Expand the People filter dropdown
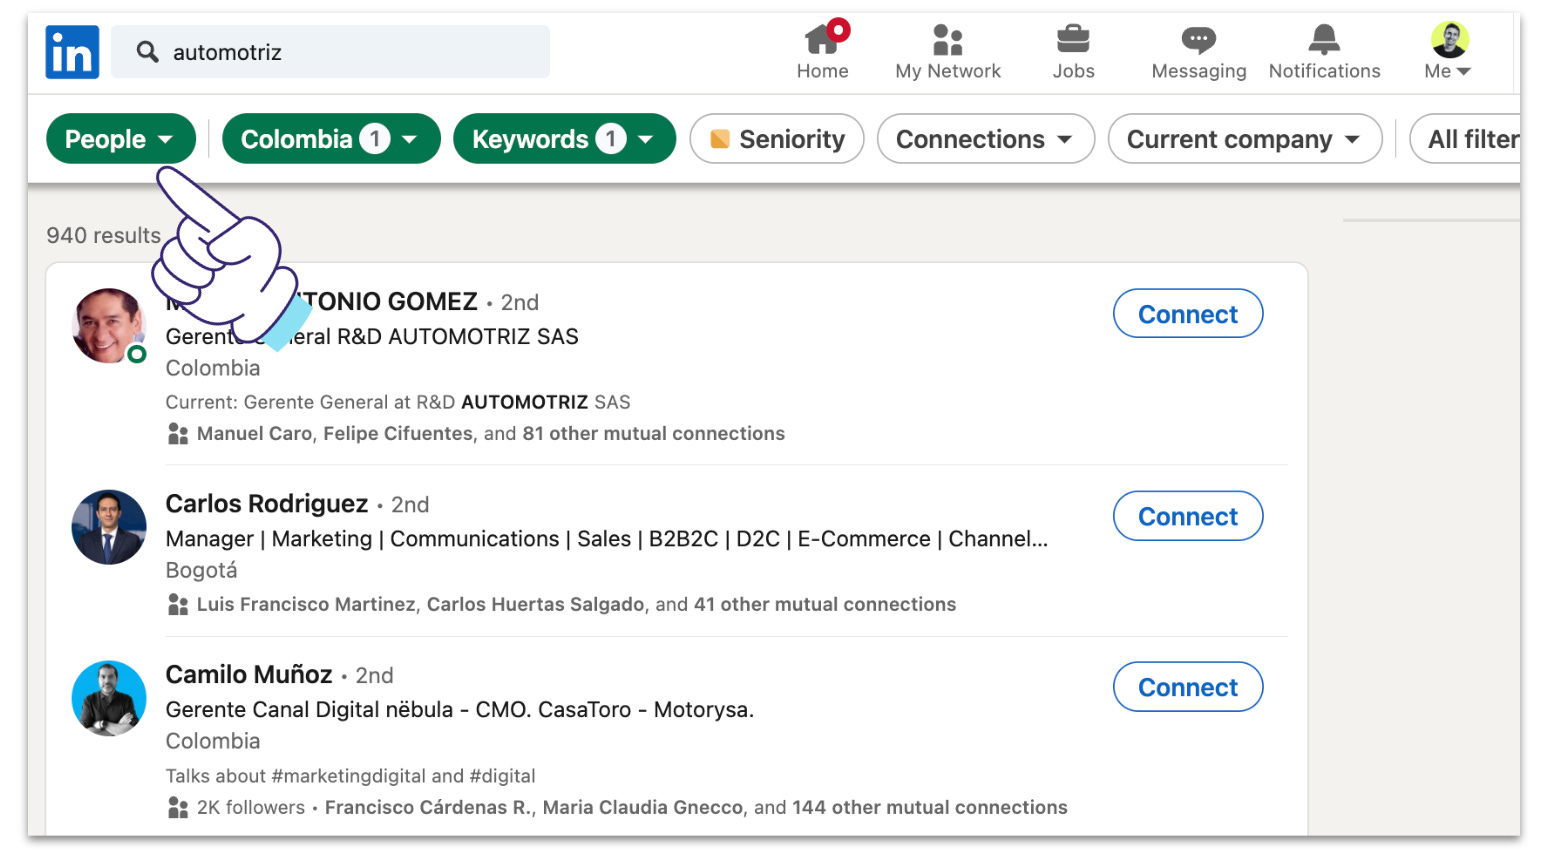This screenshot has width=1546, height=862. click(x=121, y=139)
